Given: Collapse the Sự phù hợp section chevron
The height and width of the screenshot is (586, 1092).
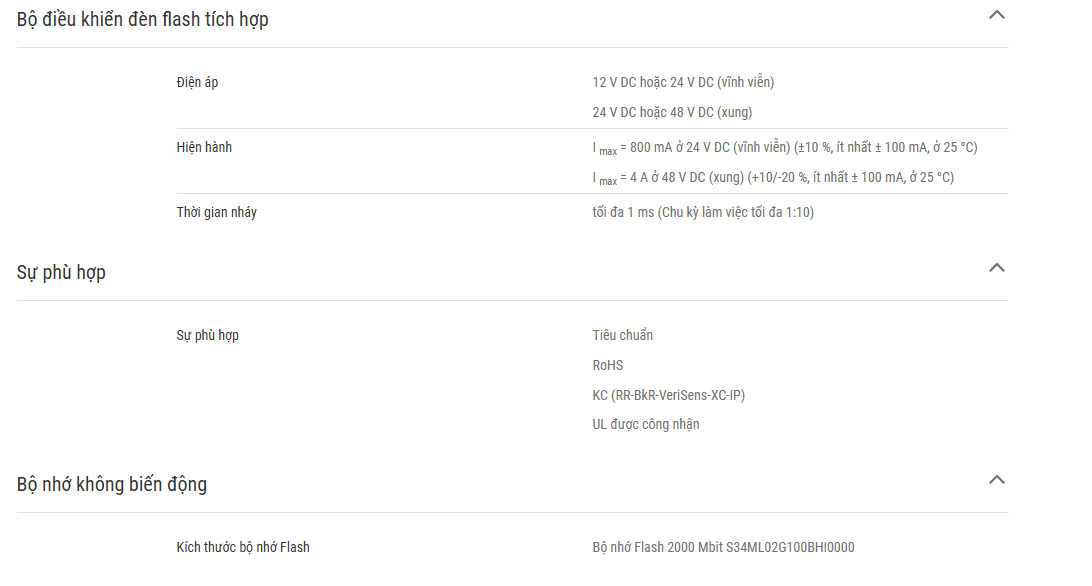Looking at the screenshot, I should click(997, 268).
